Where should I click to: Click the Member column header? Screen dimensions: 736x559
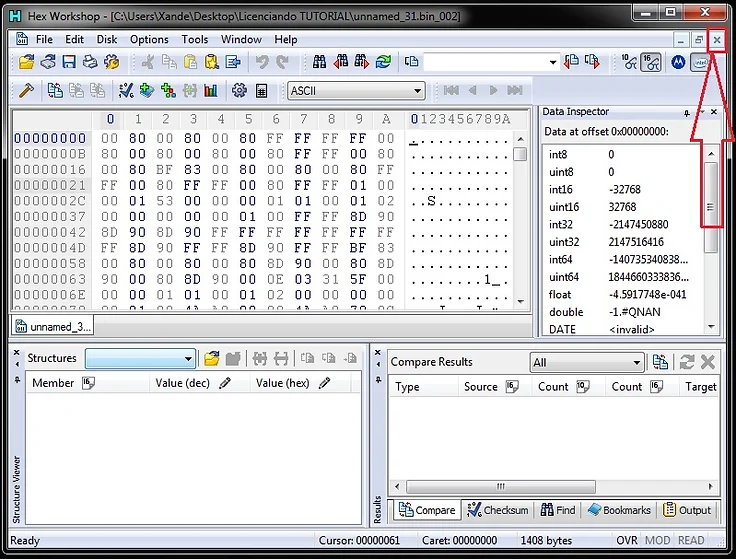[88, 383]
